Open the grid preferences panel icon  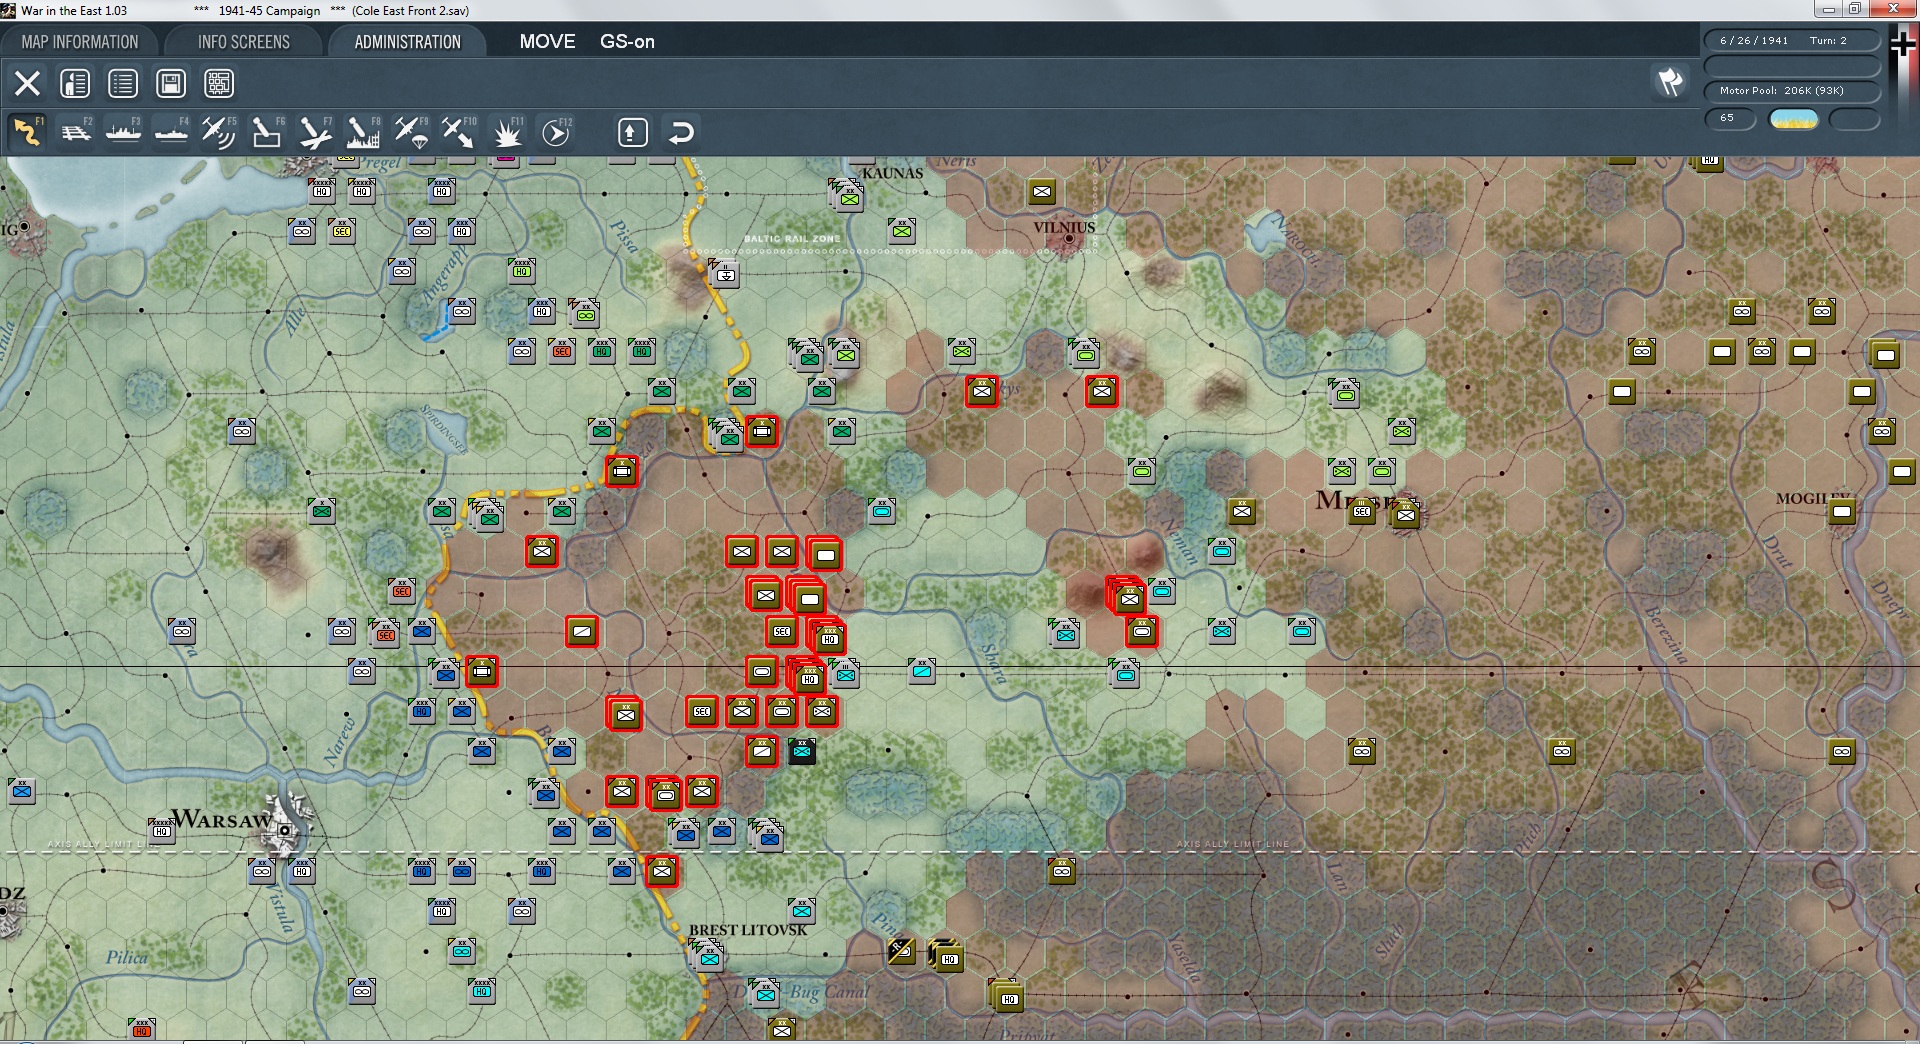click(x=219, y=83)
